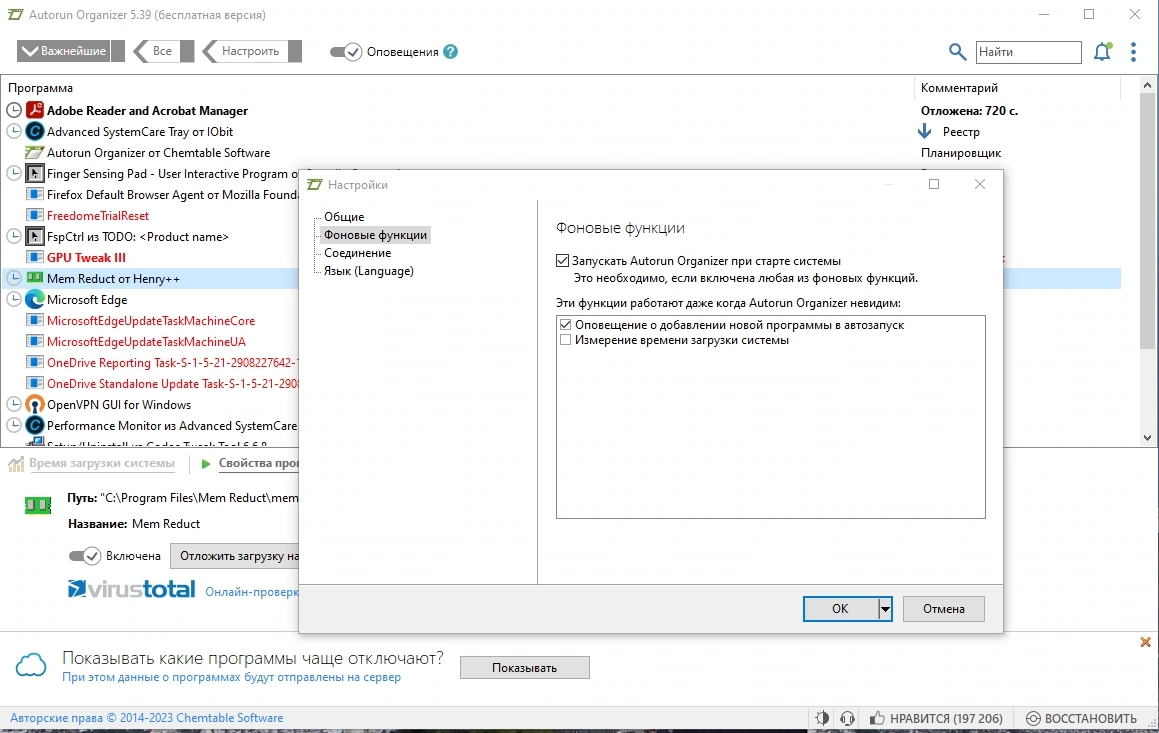Click the main list scrollbar down arrow
This screenshot has height=733, width=1159.
tap(1147, 437)
